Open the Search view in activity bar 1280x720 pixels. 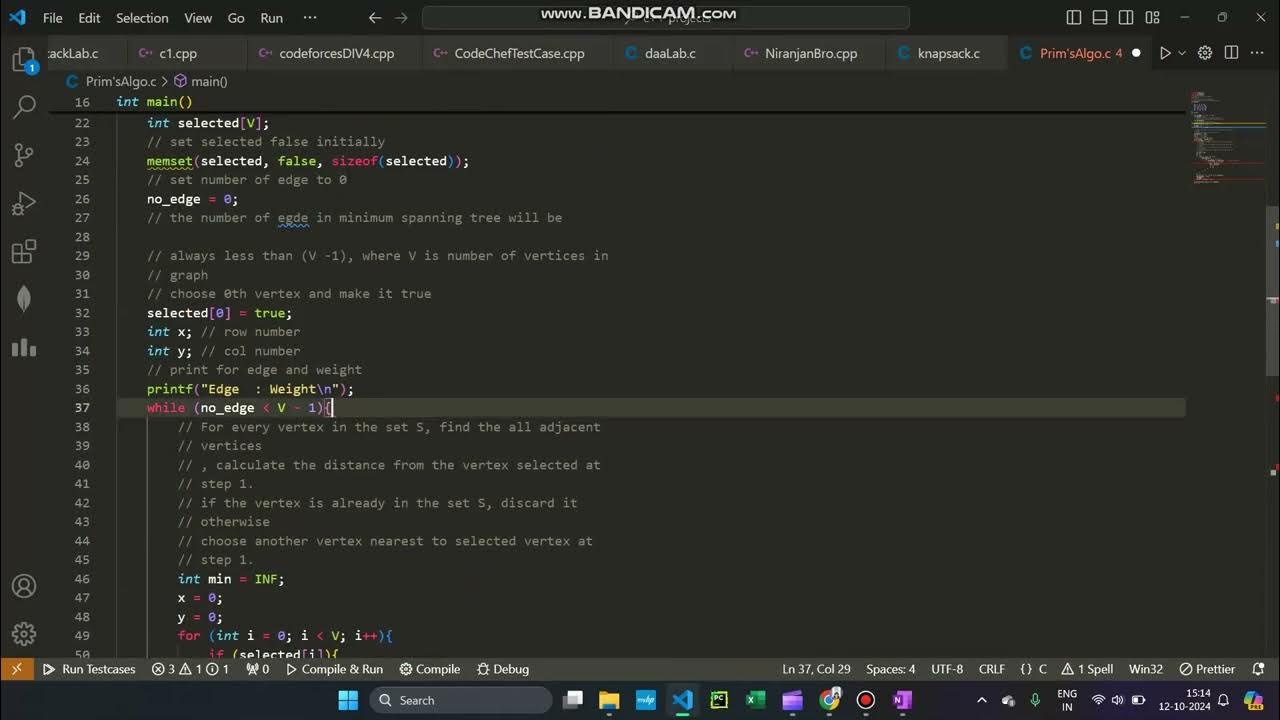pos(24,107)
